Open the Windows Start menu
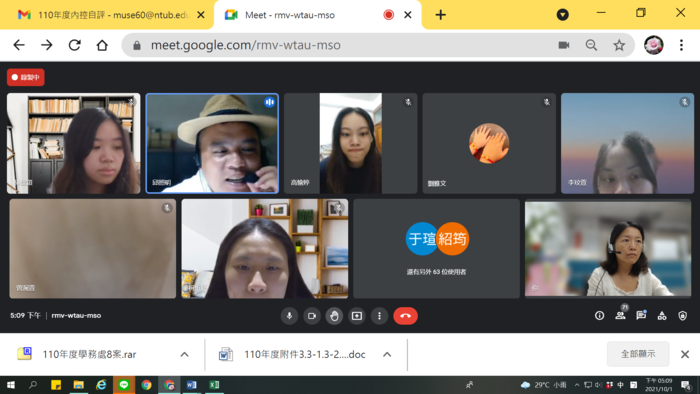700x394 pixels. pos(11,385)
